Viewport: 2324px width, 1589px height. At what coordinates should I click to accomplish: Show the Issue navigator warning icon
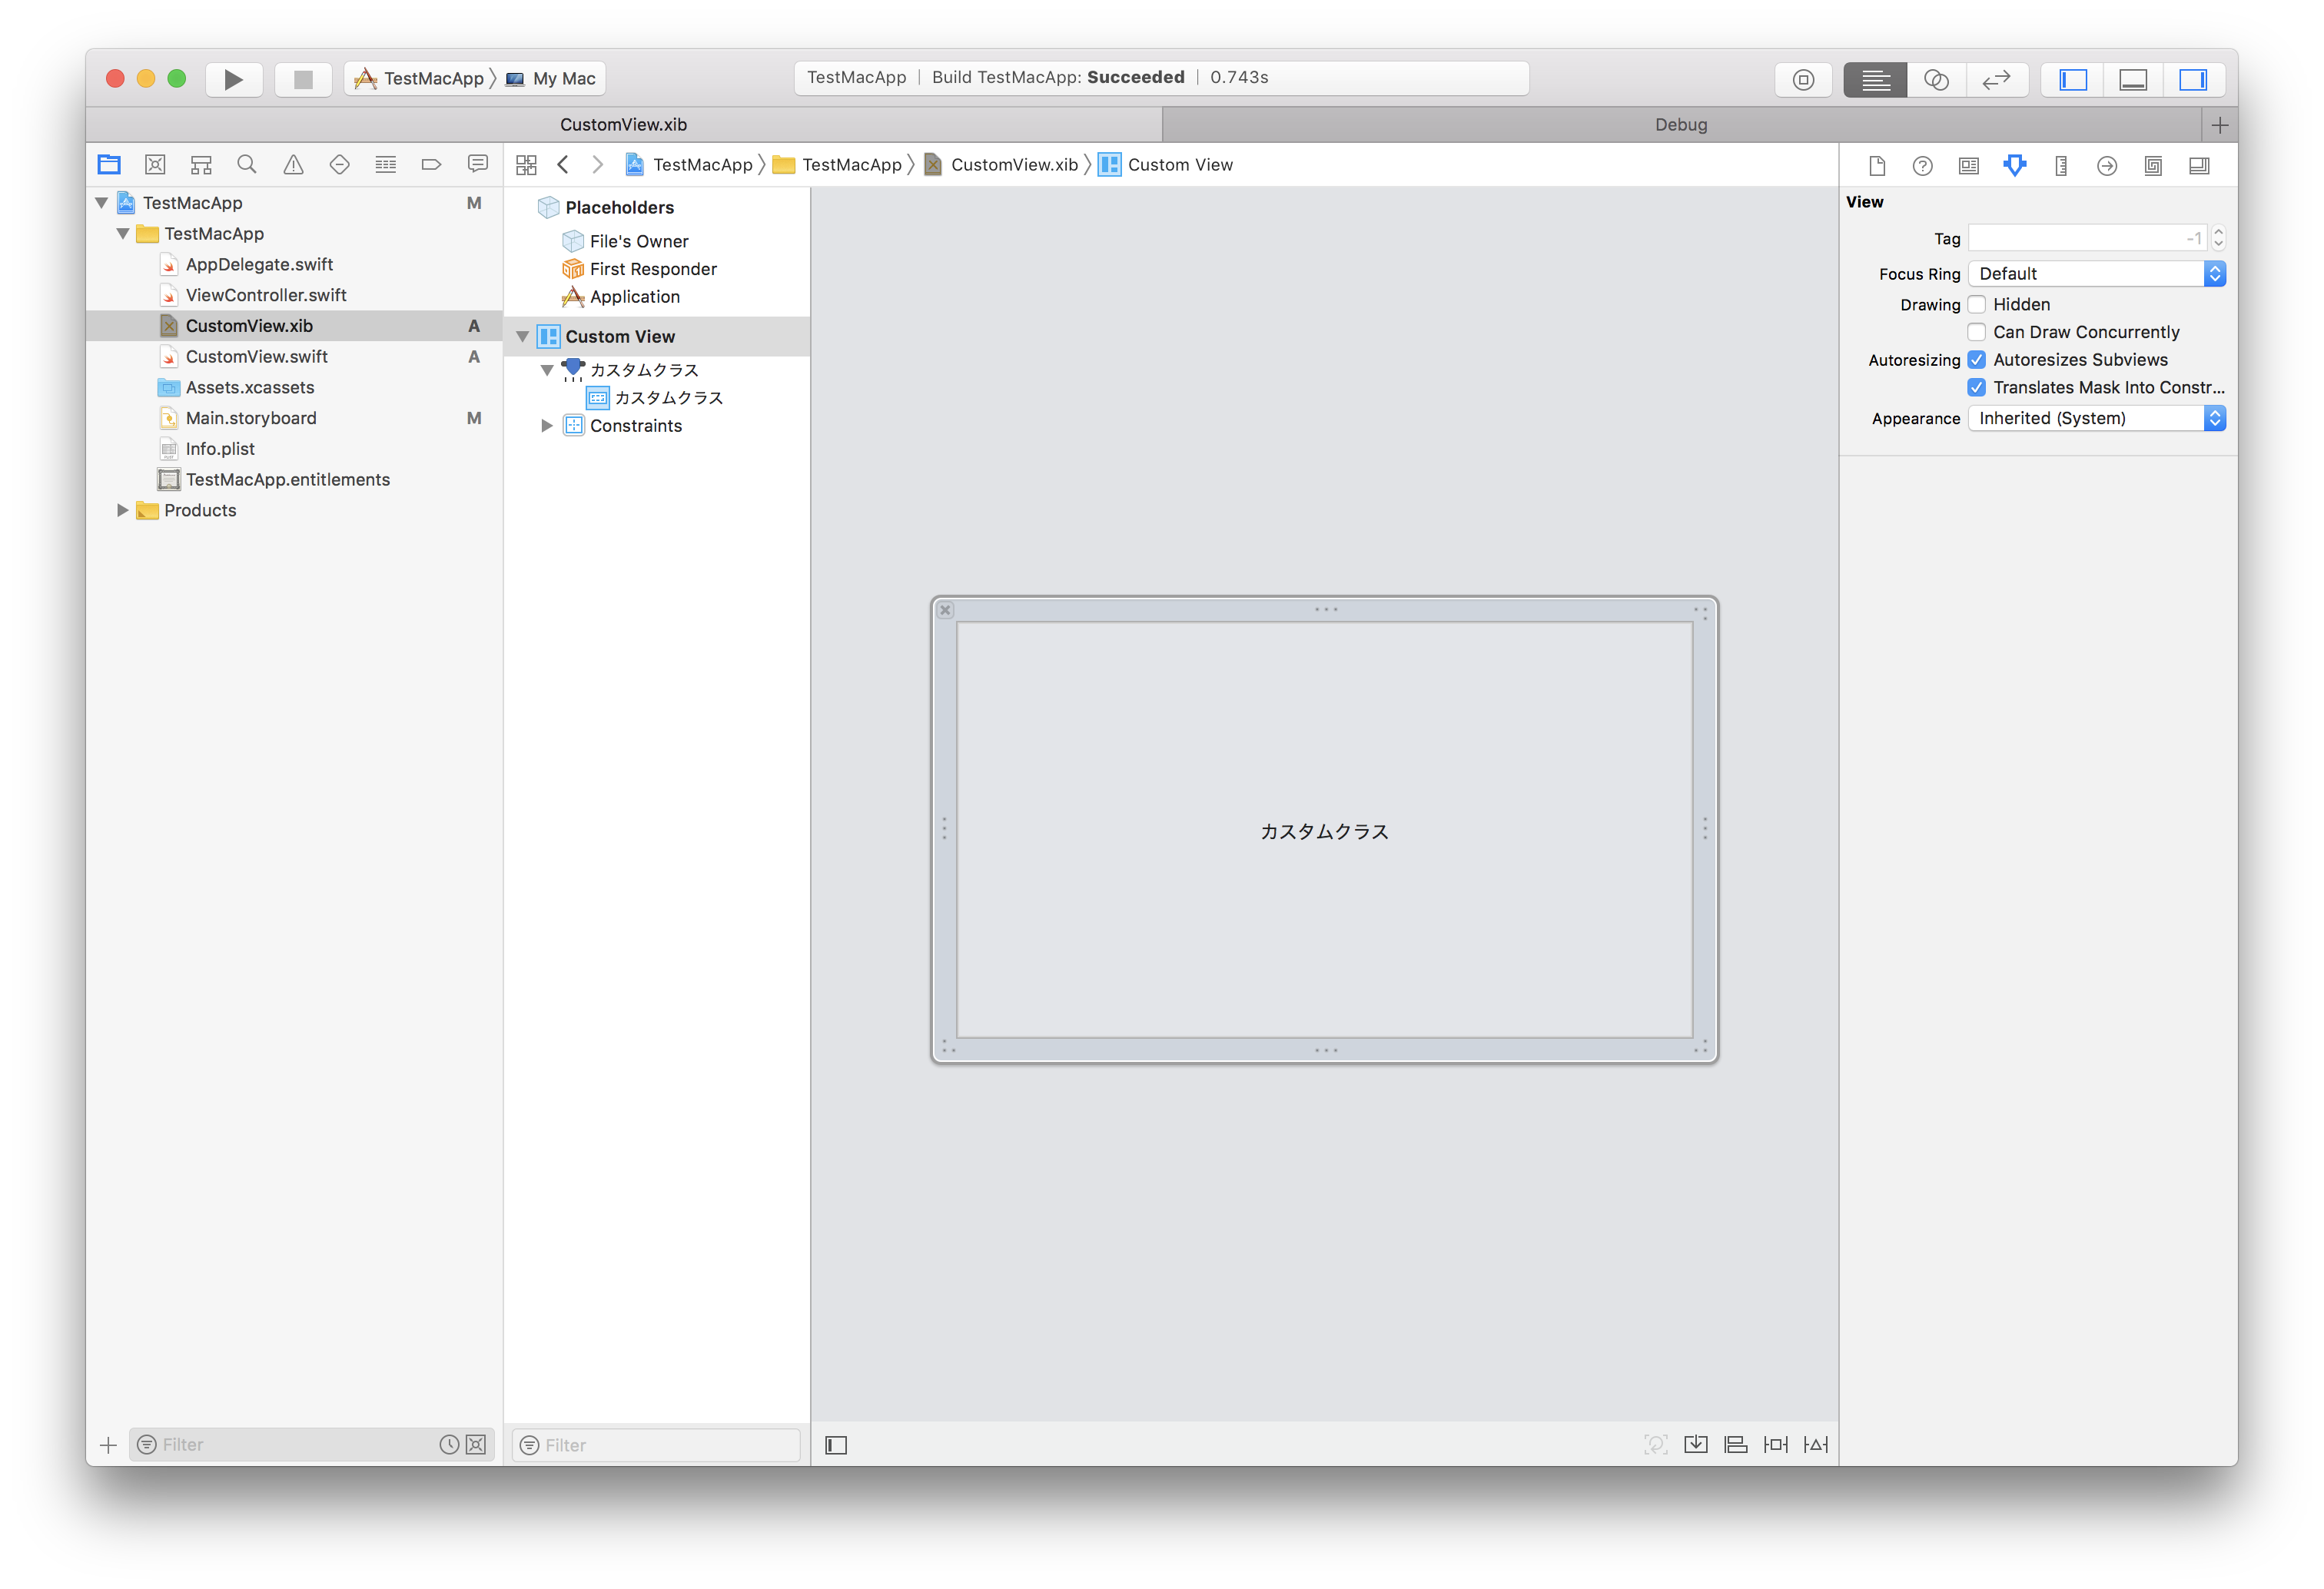293,165
